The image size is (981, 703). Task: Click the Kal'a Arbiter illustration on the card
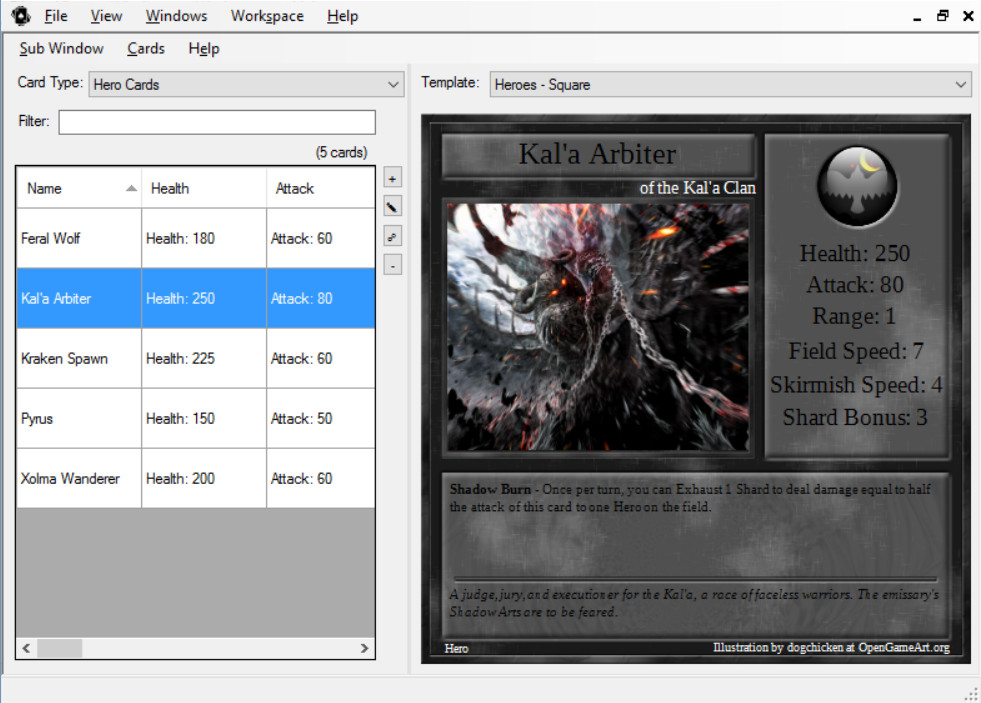(597, 326)
